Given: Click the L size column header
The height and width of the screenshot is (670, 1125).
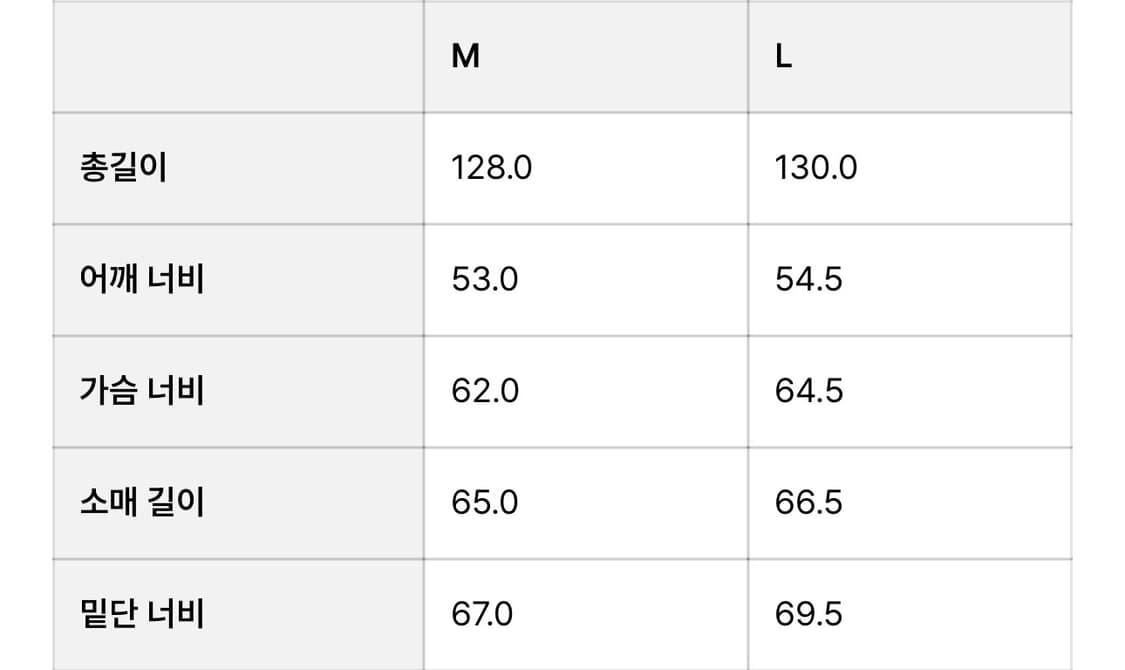Looking at the screenshot, I should tap(784, 57).
